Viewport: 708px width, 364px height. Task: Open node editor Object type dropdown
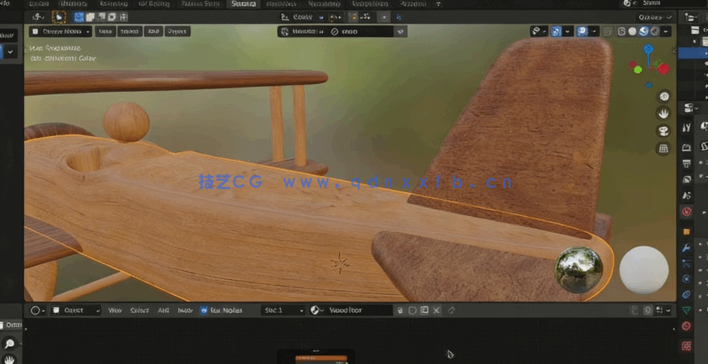click(75, 310)
